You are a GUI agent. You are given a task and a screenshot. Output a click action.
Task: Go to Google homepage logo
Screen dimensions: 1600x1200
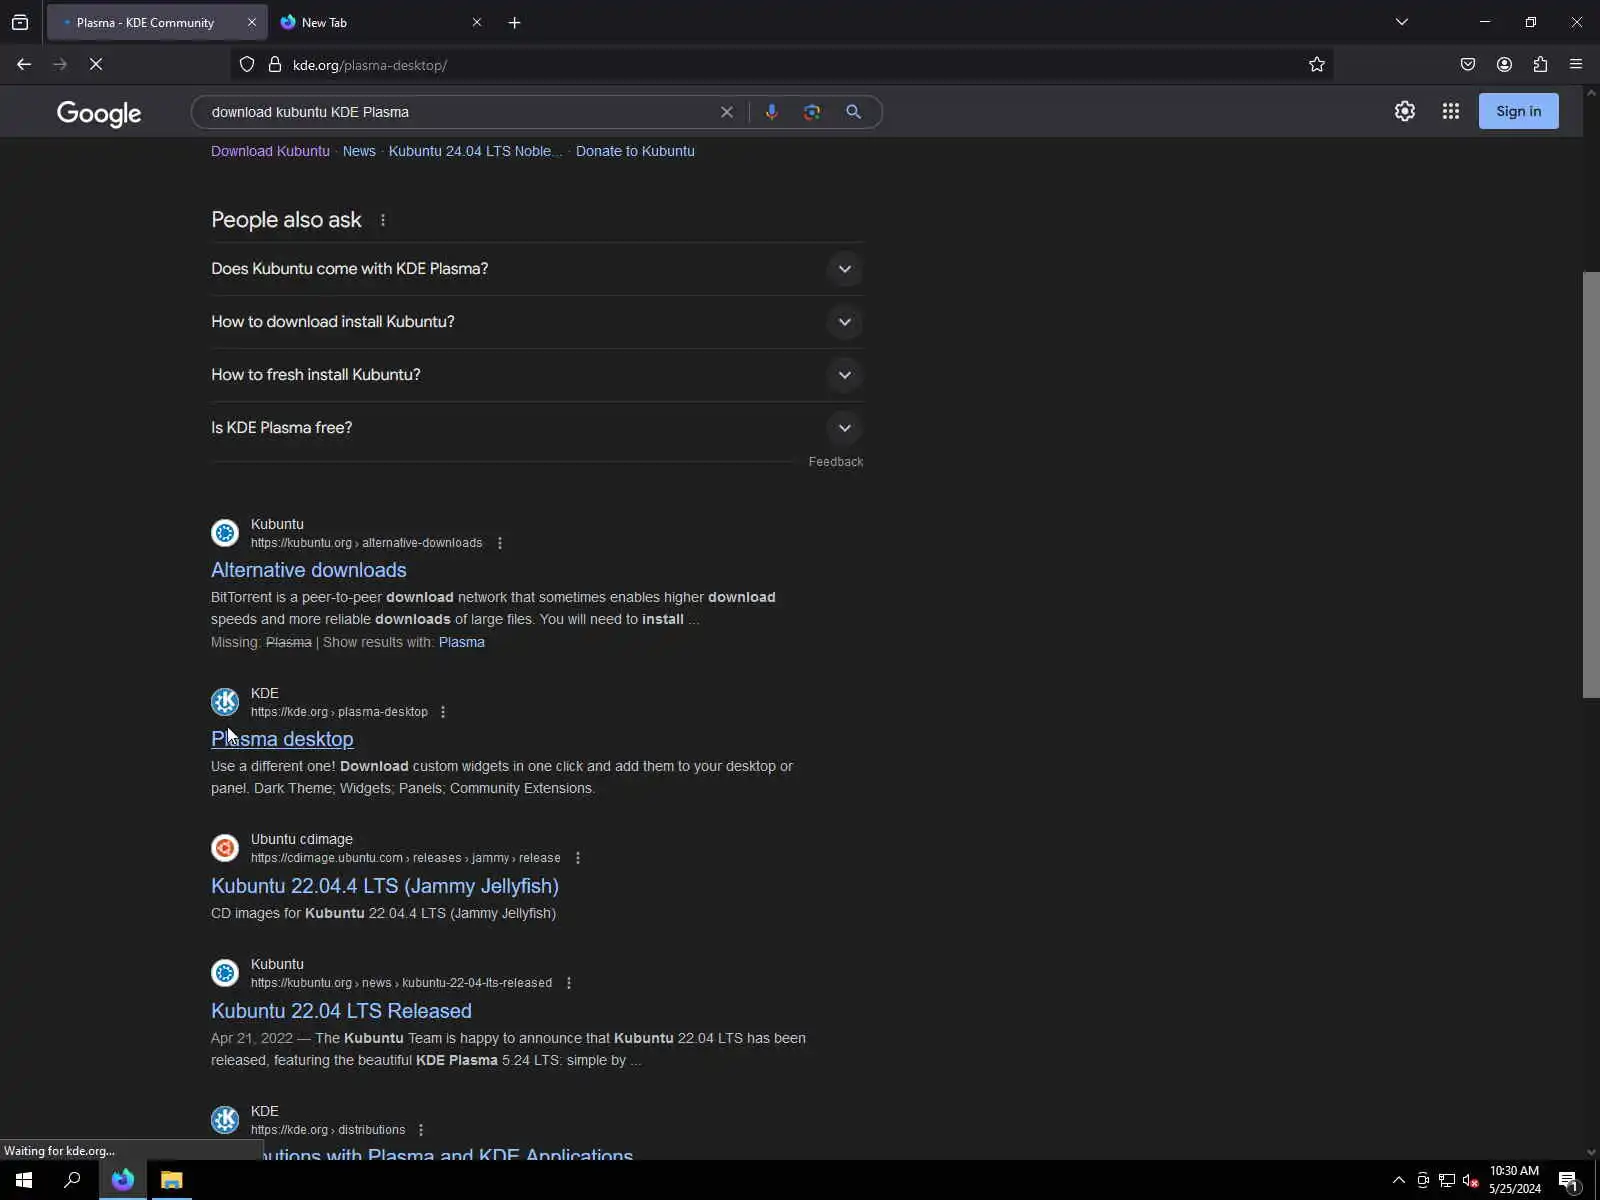[x=99, y=113]
